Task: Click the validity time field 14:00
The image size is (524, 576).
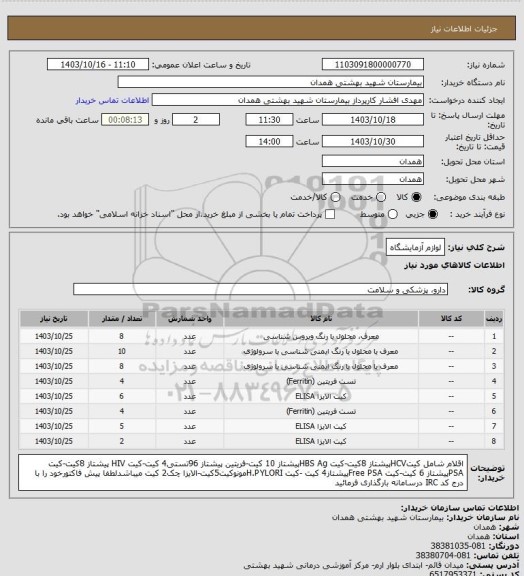Action: coord(269,141)
